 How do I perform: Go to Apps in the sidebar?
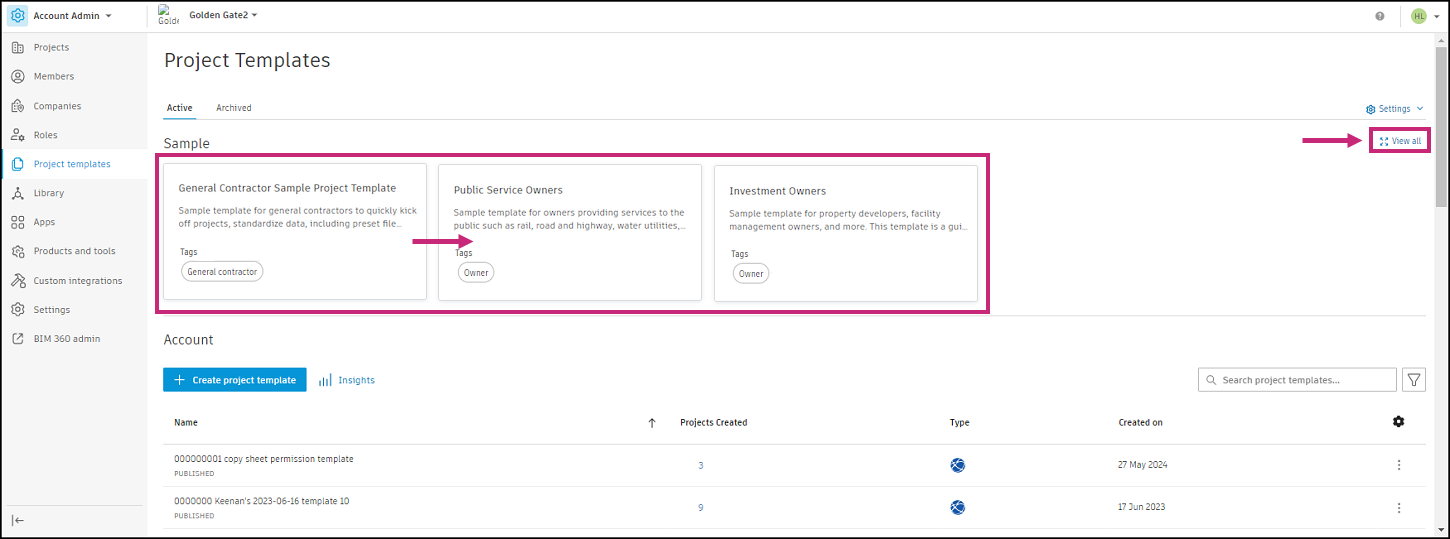(44, 222)
